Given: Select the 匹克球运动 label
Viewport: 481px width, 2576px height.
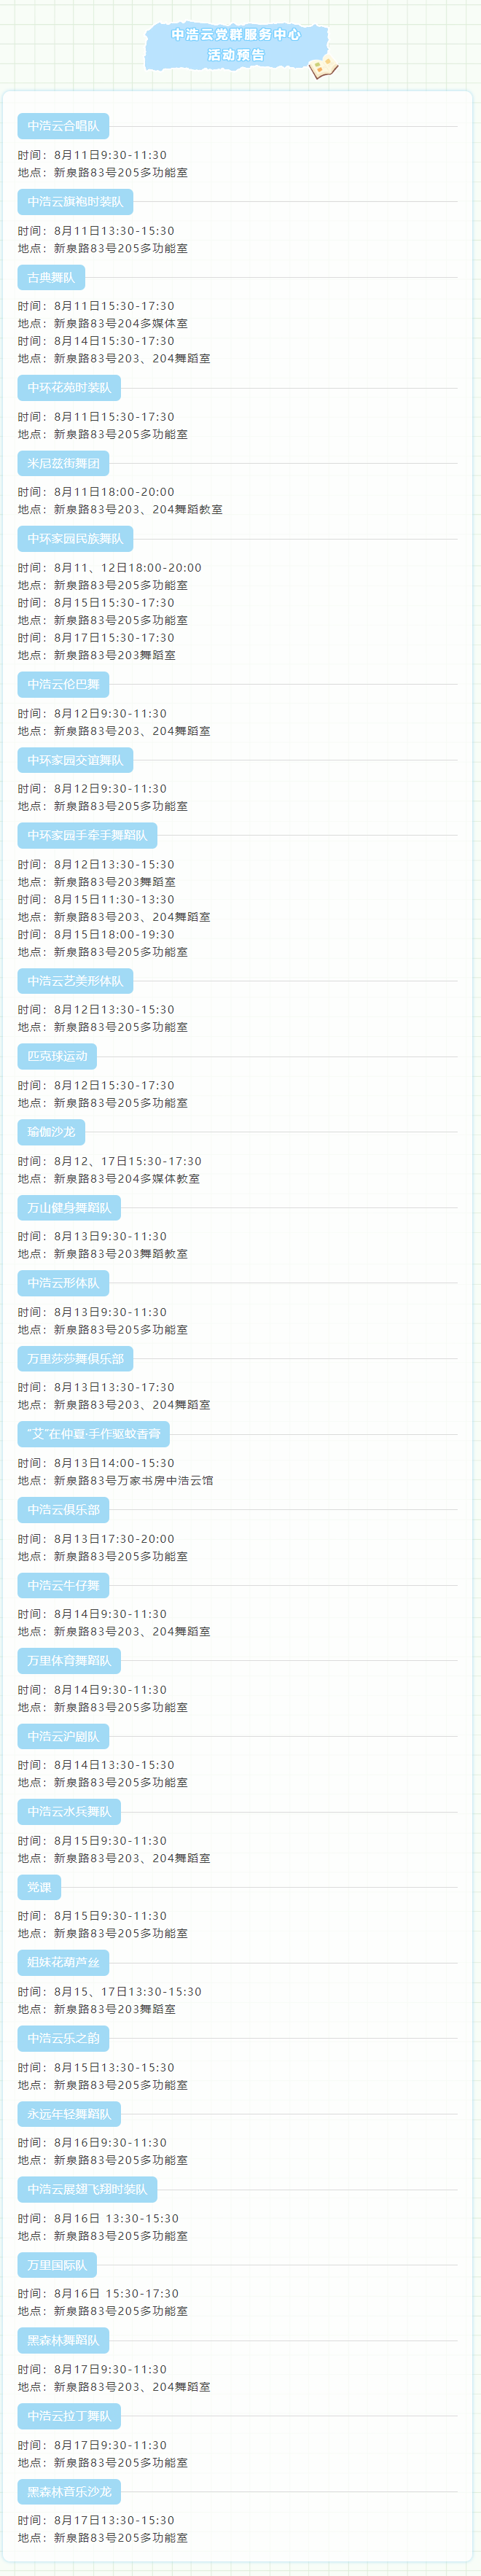Looking at the screenshot, I should [x=57, y=1056].
